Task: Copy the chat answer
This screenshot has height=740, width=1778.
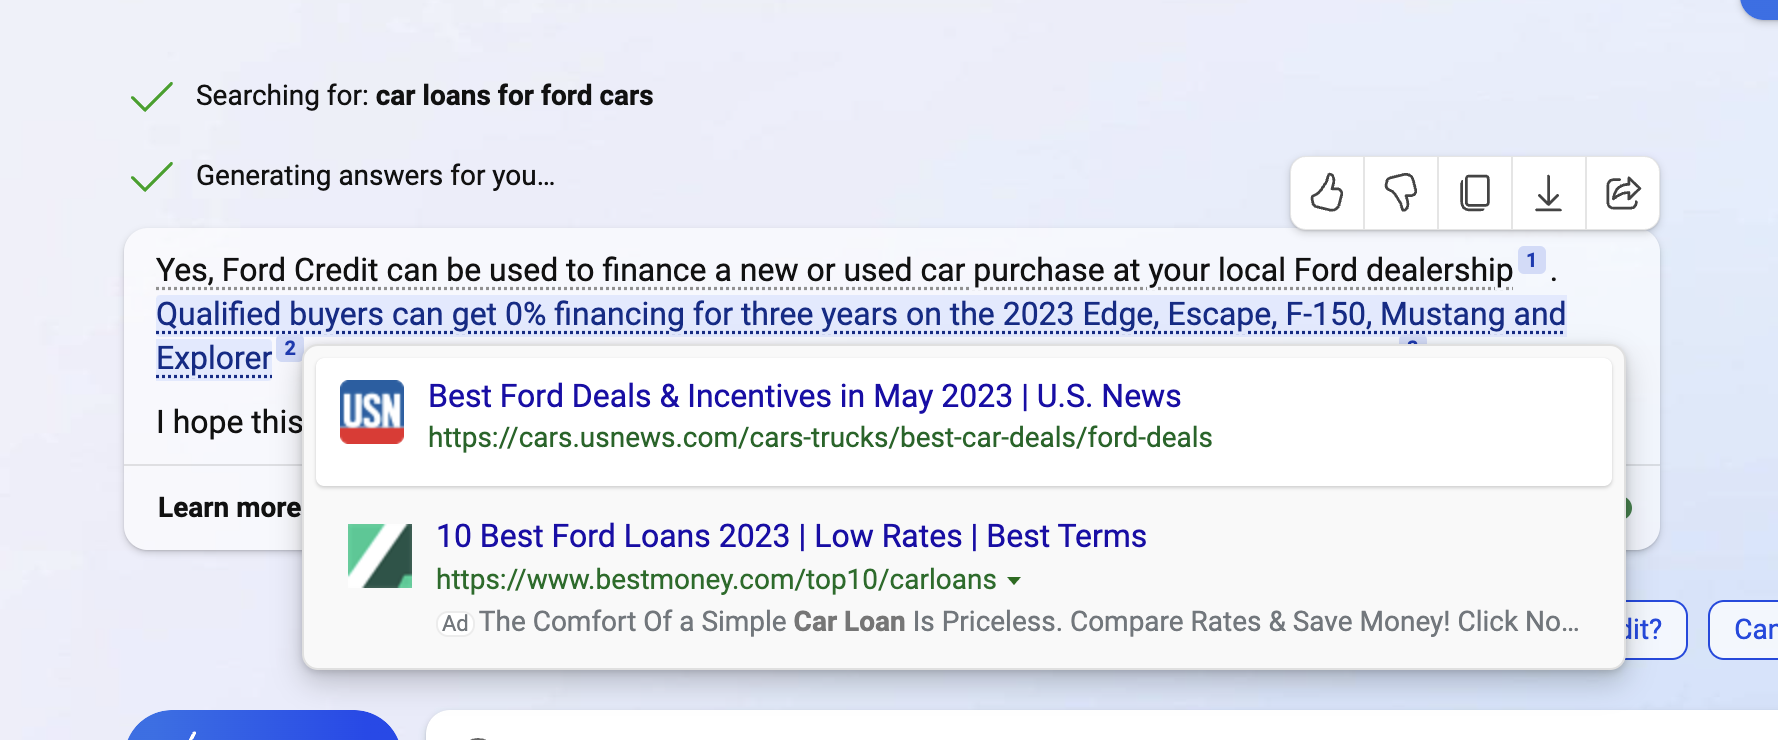Action: tap(1475, 193)
